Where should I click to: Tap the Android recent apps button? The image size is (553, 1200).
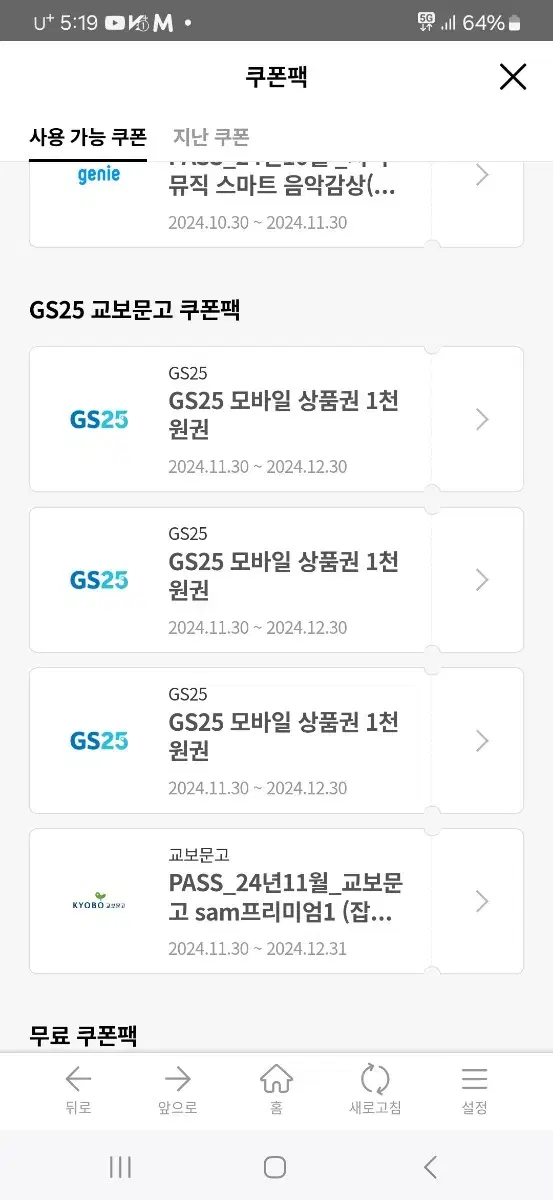pos(120,1167)
